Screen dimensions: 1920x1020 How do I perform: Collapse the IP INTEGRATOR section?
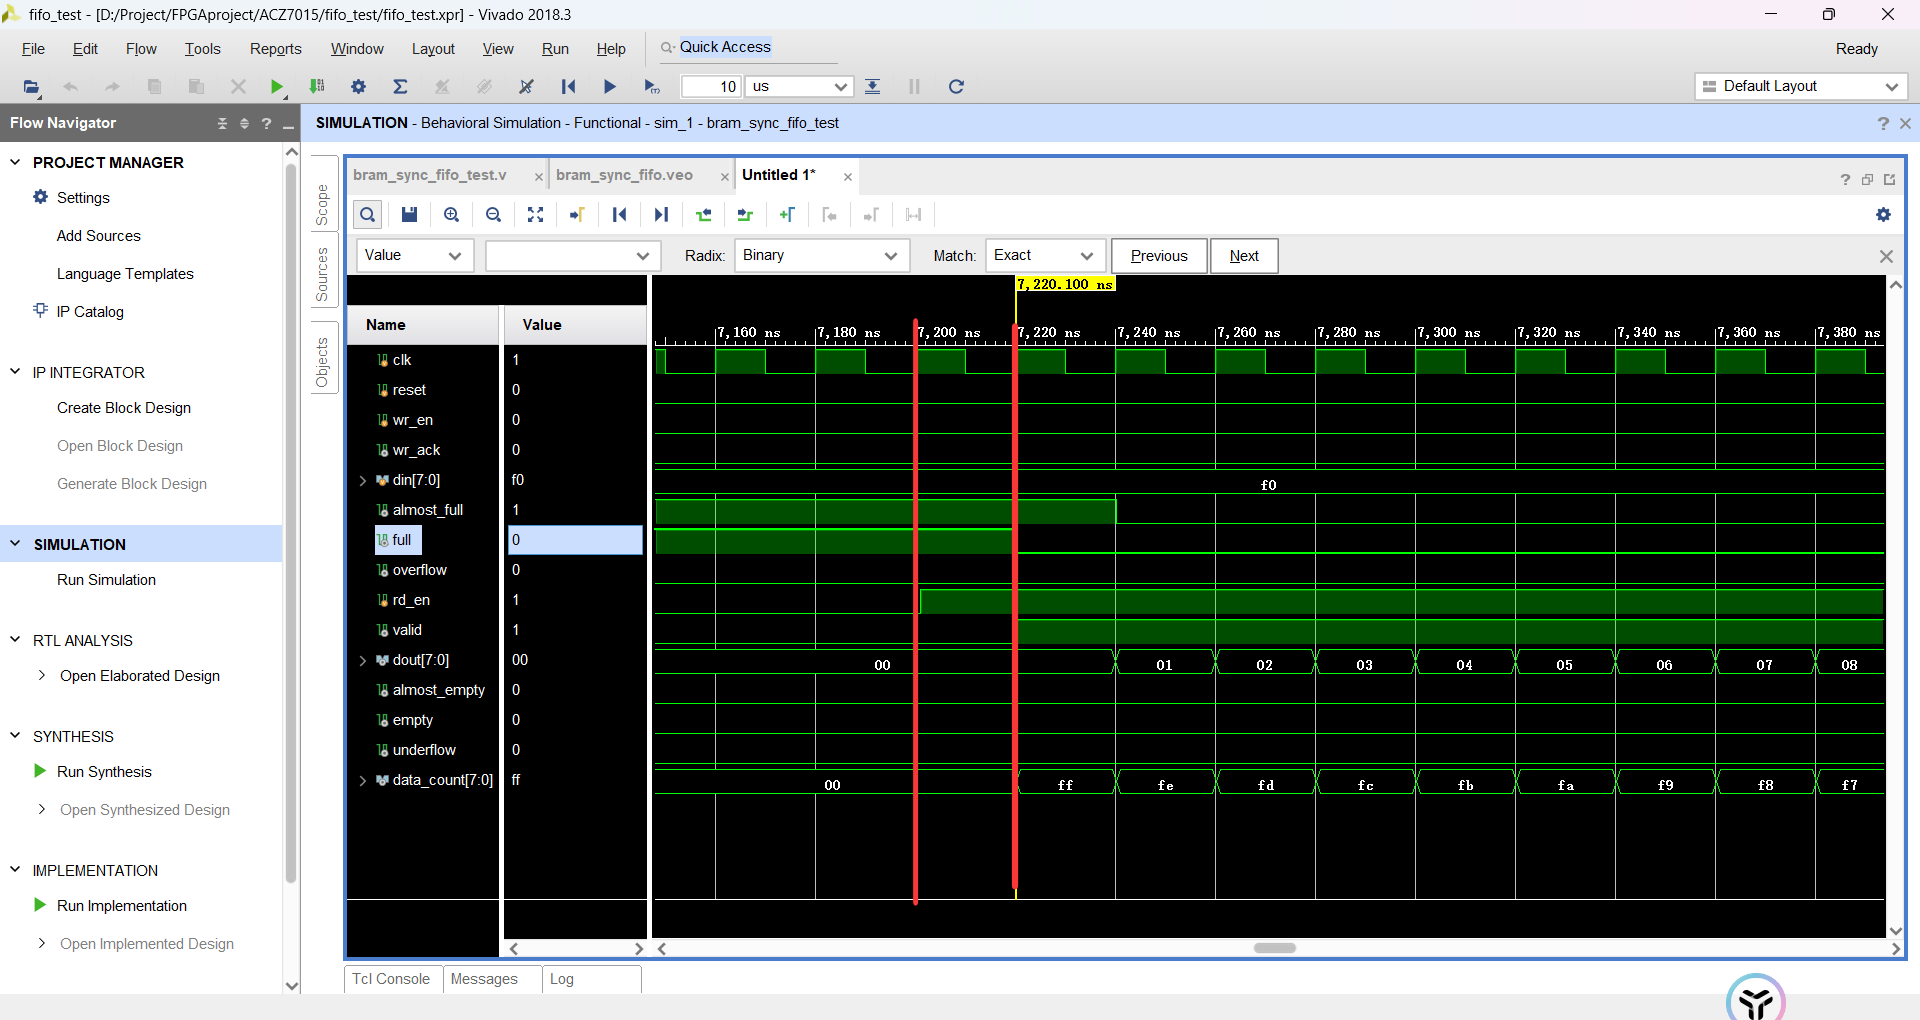coord(15,372)
